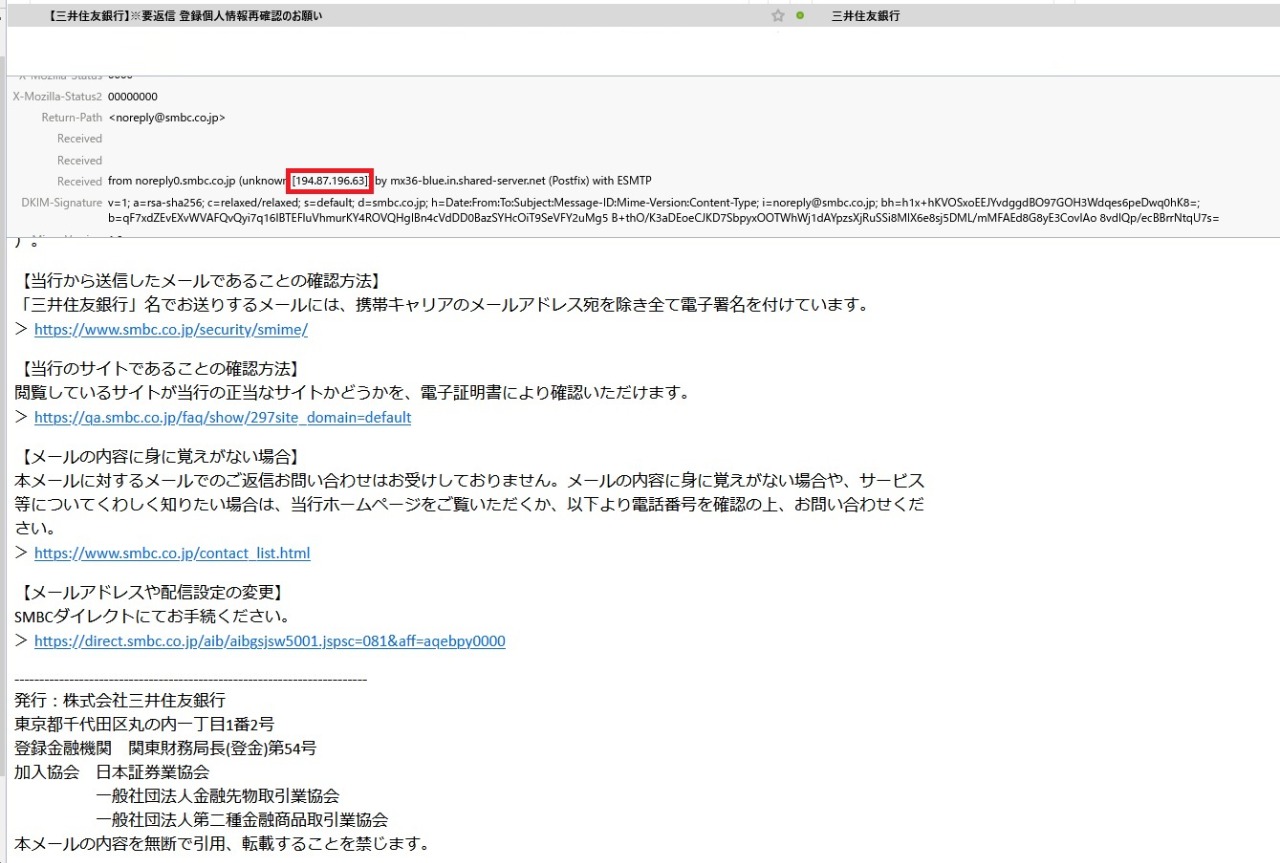This screenshot has width=1280, height=863.
Task: Click the X-Mozilla-Status2 header label
Action: pos(57,96)
